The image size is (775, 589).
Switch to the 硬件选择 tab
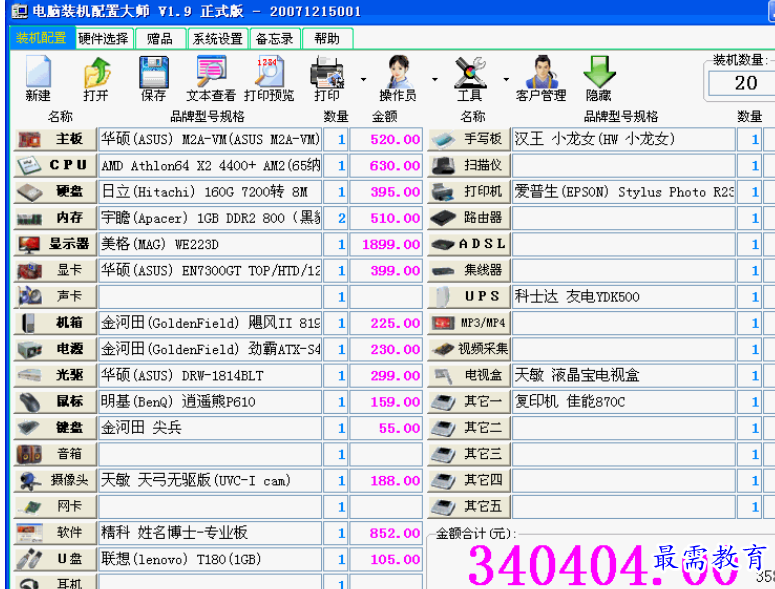coord(103,39)
